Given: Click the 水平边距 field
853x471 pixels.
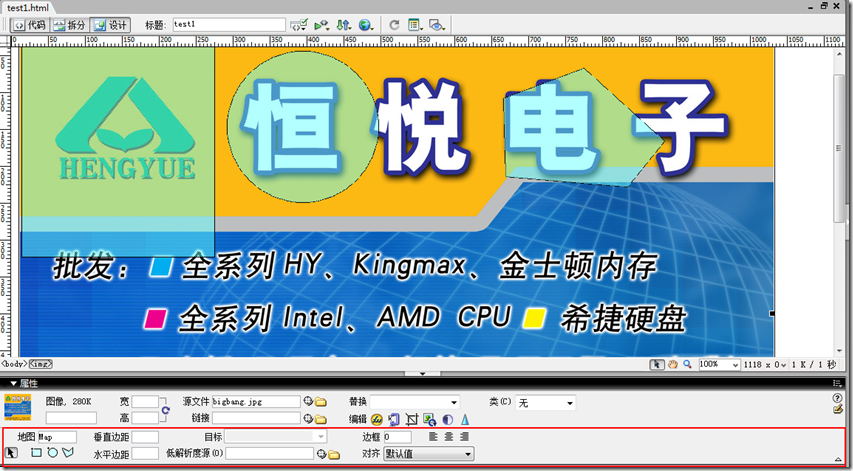Looking at the screenshot, I should [145, 454].
